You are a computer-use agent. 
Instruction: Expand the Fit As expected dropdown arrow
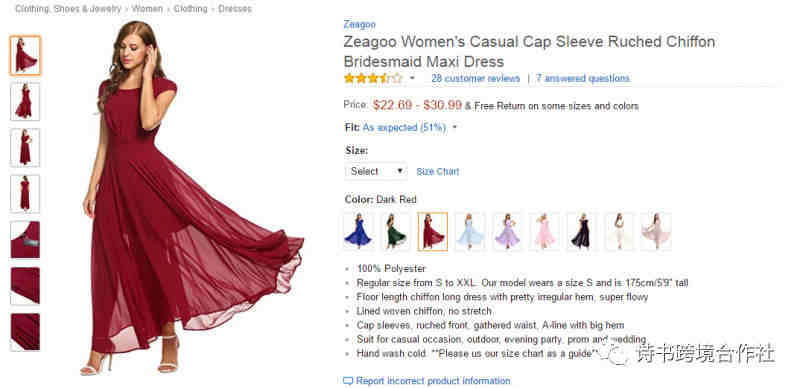tap(455, 127)
